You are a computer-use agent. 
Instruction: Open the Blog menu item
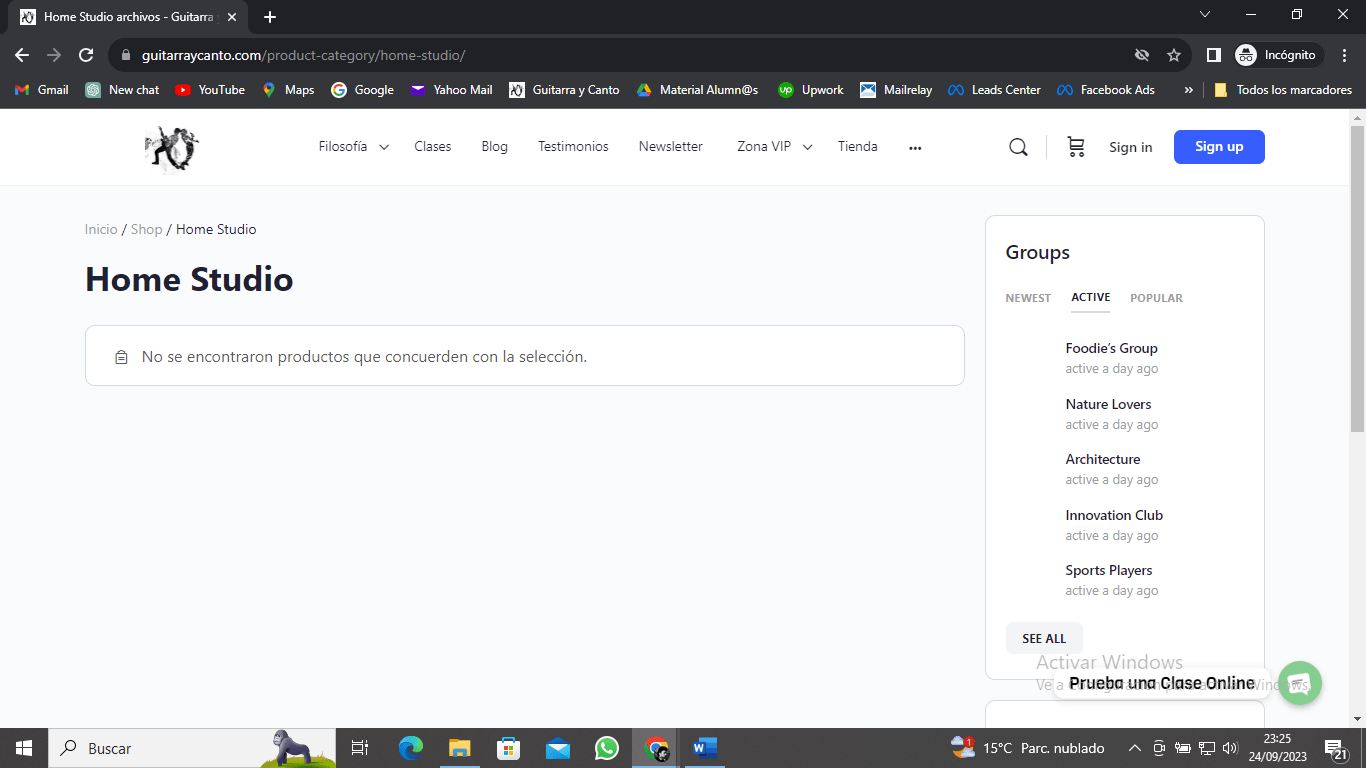(495, 147)
